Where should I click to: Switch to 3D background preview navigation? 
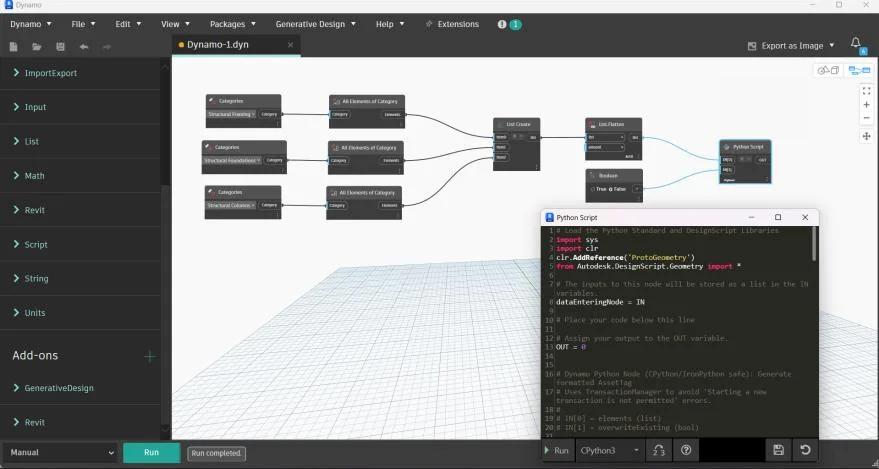pos(828,71)
